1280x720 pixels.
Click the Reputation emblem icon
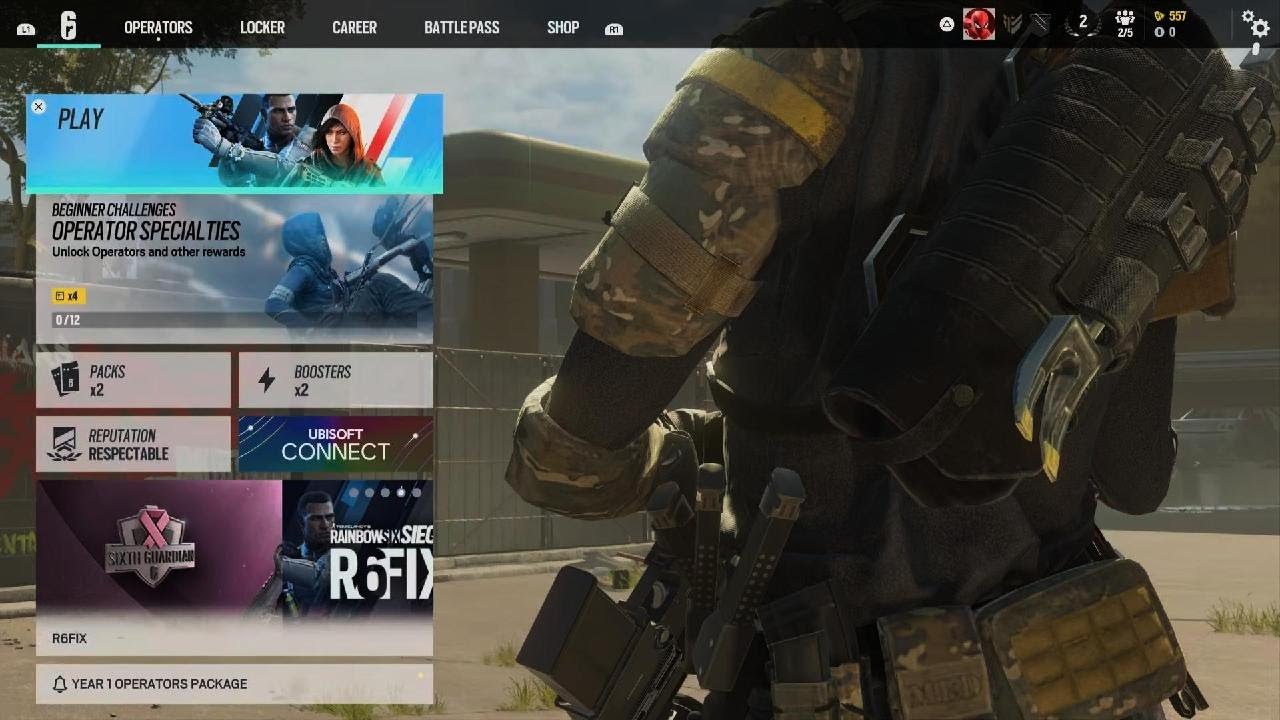pyautogui.click(x=64, y=444)
